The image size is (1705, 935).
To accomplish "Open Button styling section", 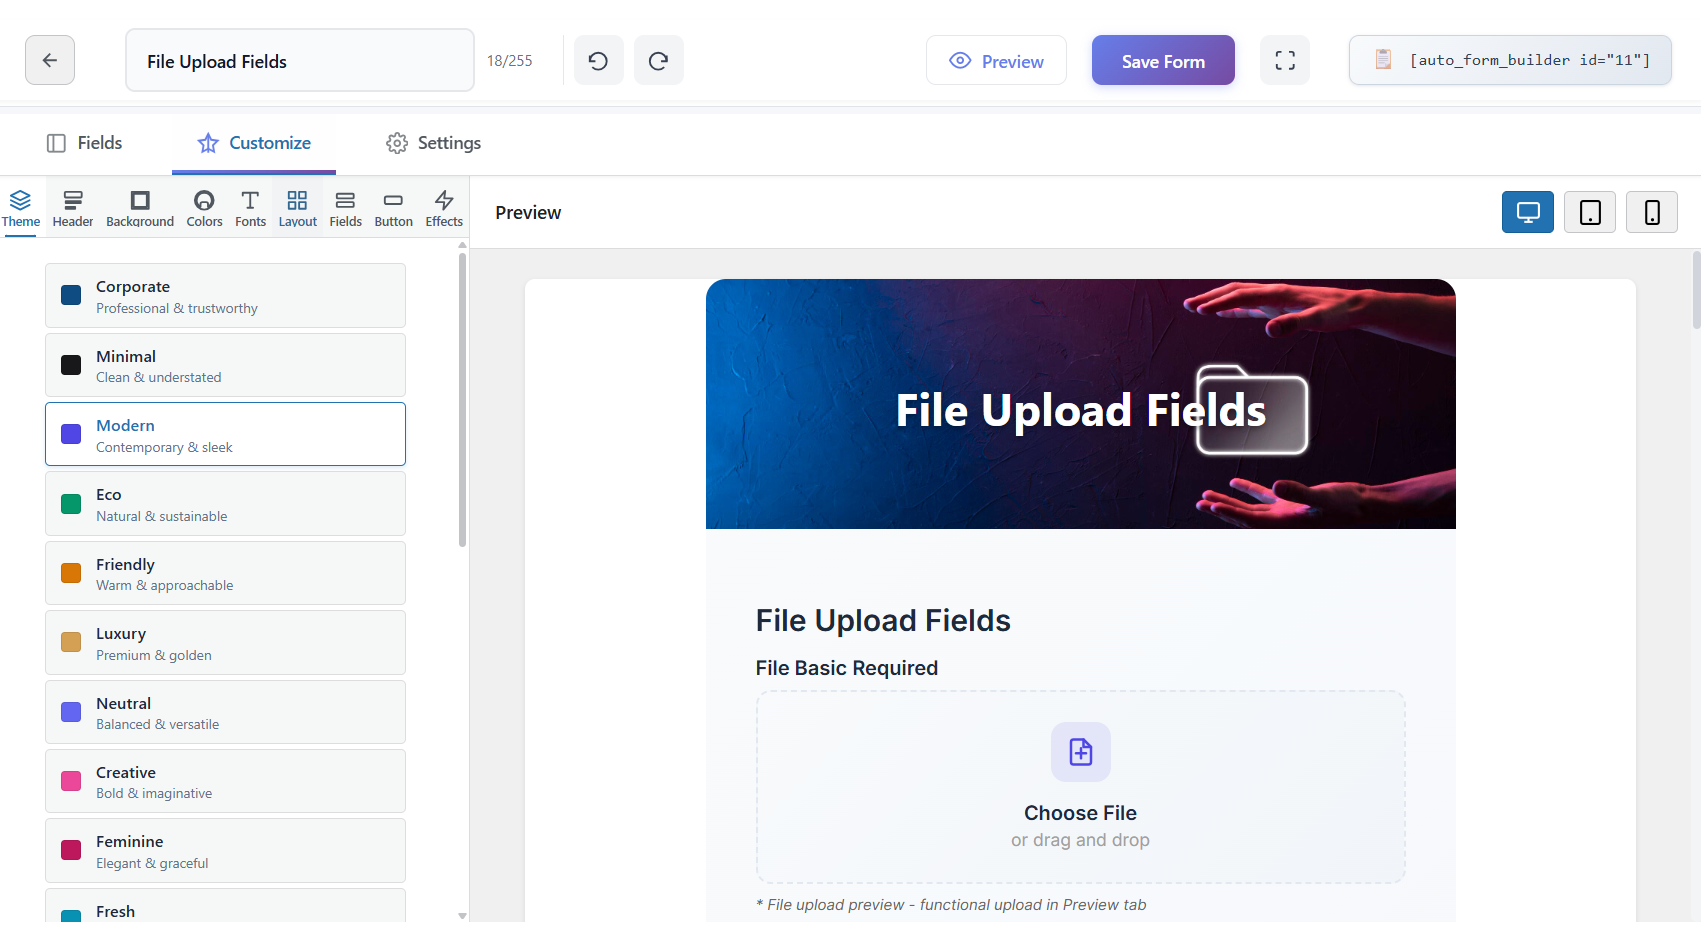I will pyautogui.click(x=393, y=209).
